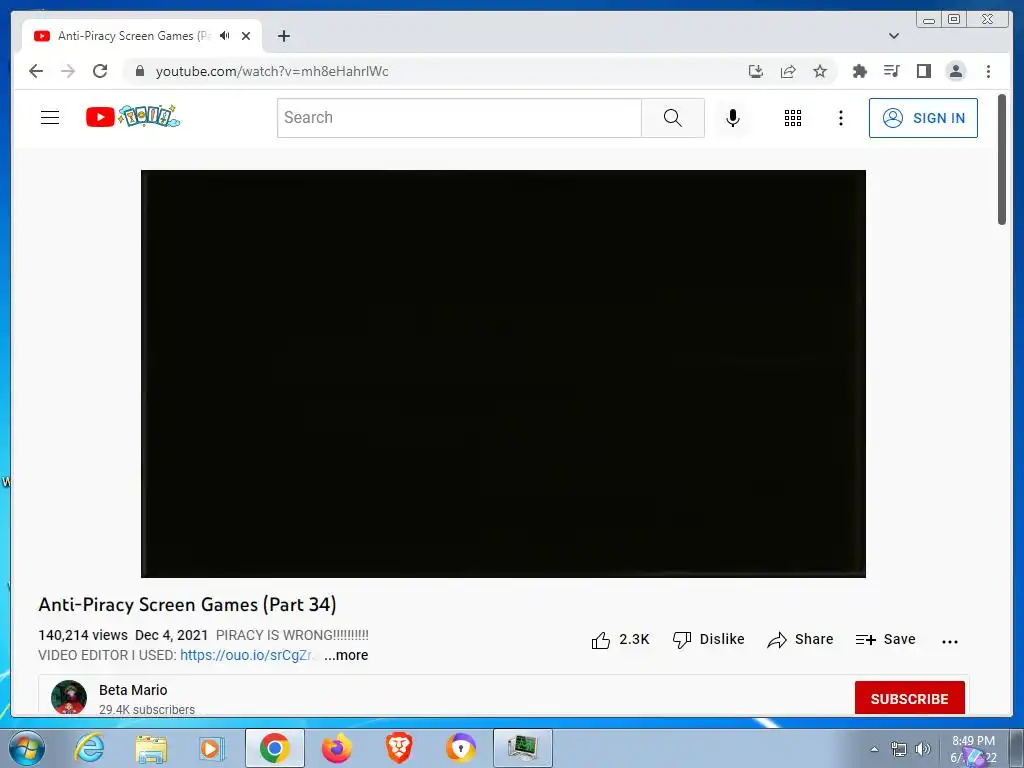The image size is (1024, 768).
Task: Open the YouTube hamburger guide menu
Action: pyautogui.click(x=50, y=118)
